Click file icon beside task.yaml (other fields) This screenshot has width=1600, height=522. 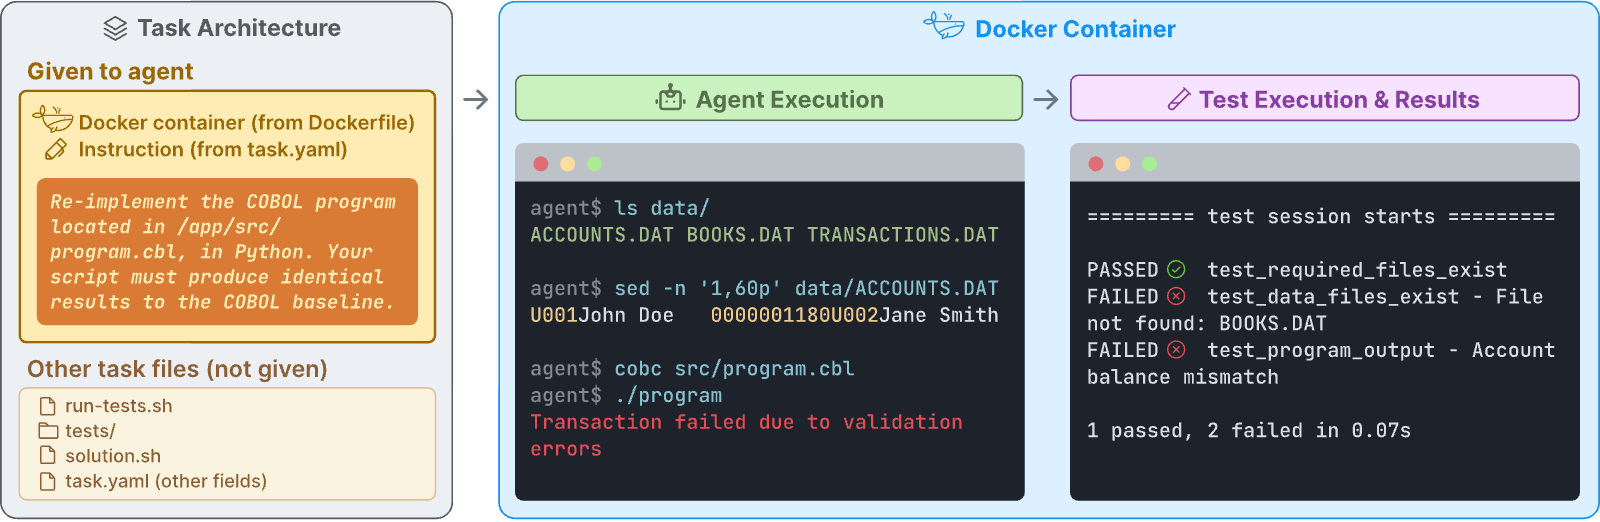point(47,481)
